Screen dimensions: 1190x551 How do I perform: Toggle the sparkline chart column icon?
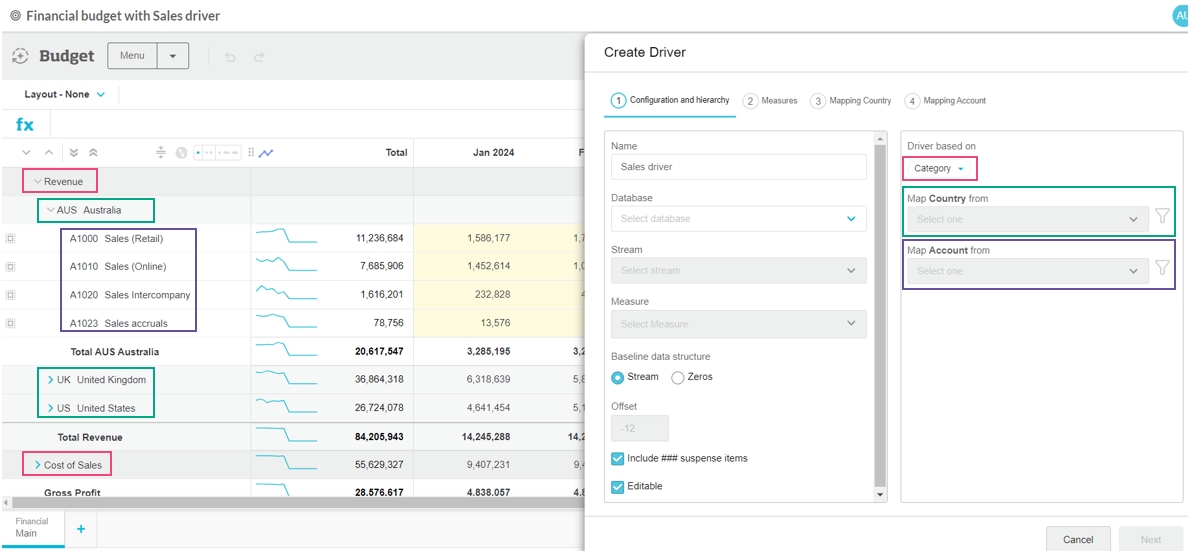pyautogui.click(x=266, y=153)
